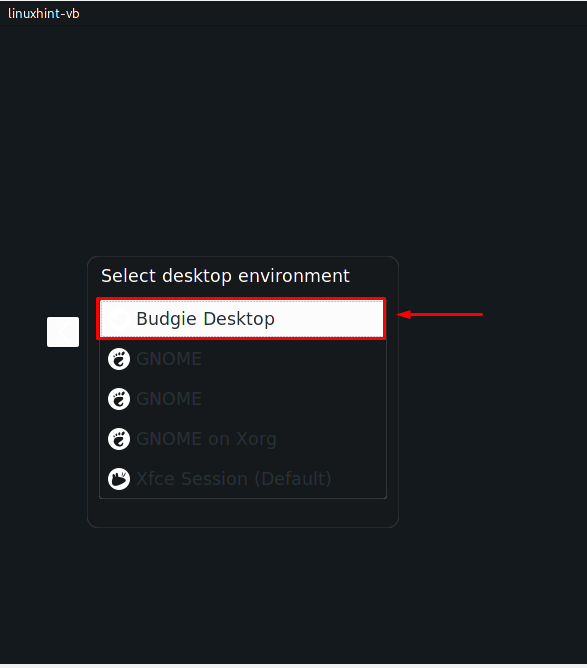This screenshot has width=587, height=668.
Task: Go back using the left chevron button
Action: point(63,332)
